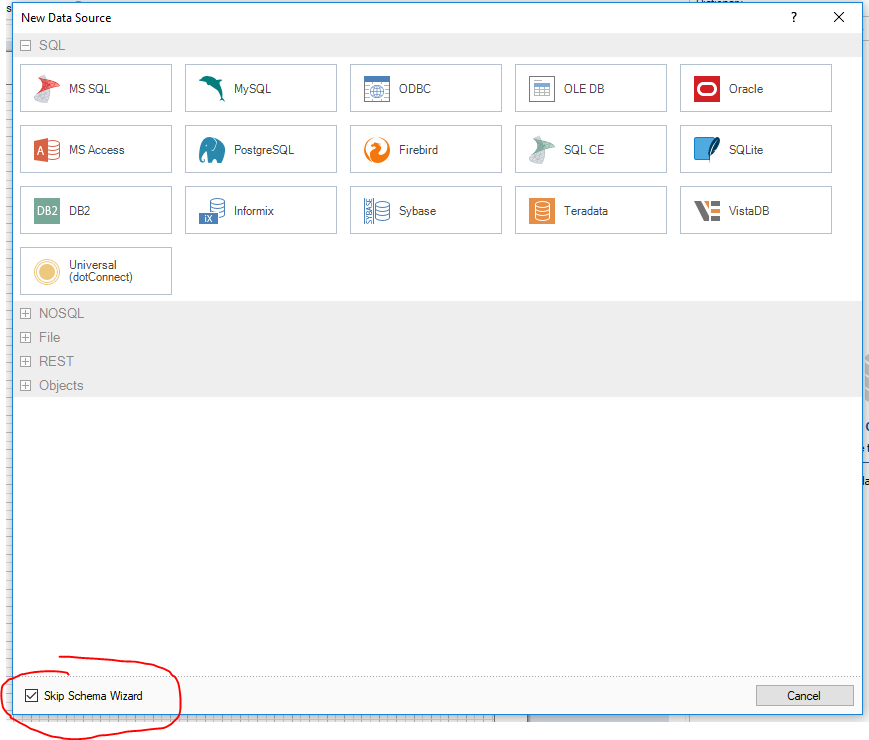Click the ODBC label text
This screenshot has height=740, width=869.
point(415,89)
